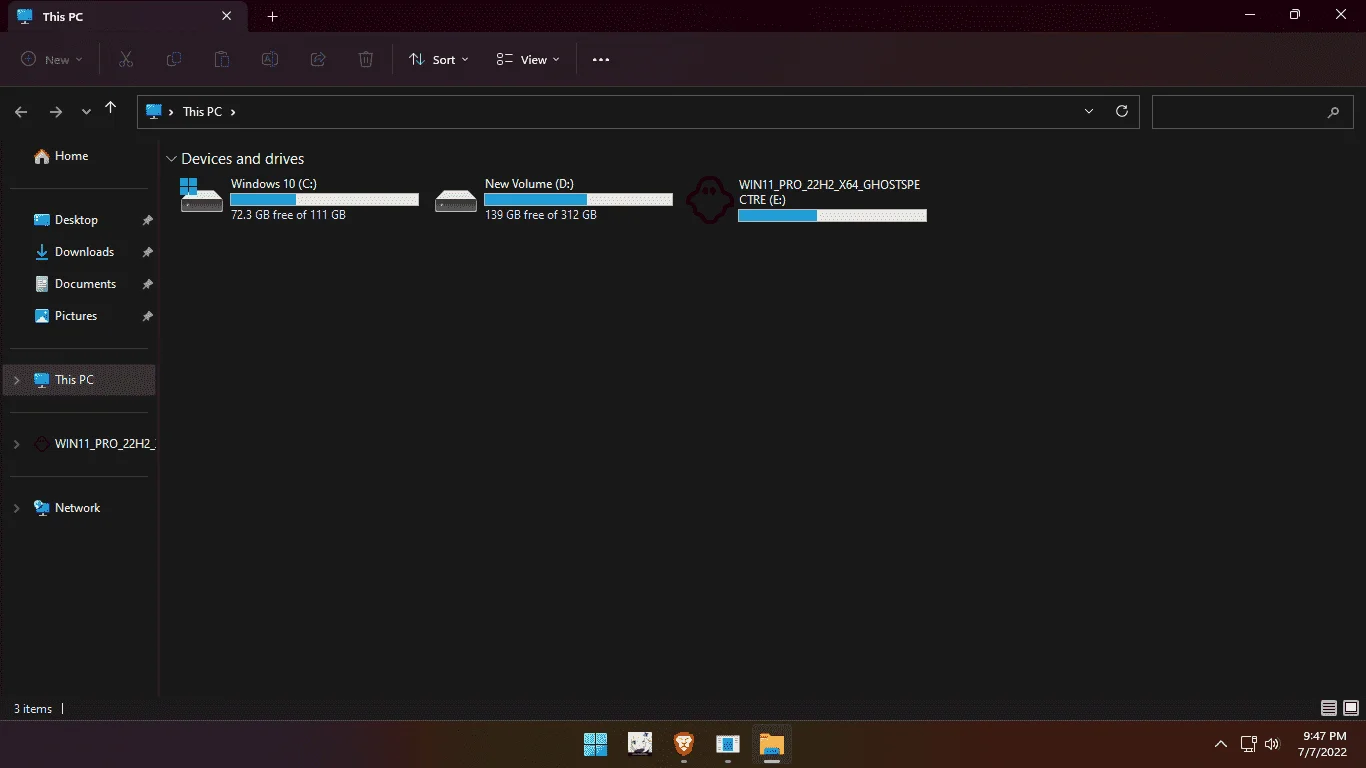Open Pictures in quick access

click(x=78, y=316)
